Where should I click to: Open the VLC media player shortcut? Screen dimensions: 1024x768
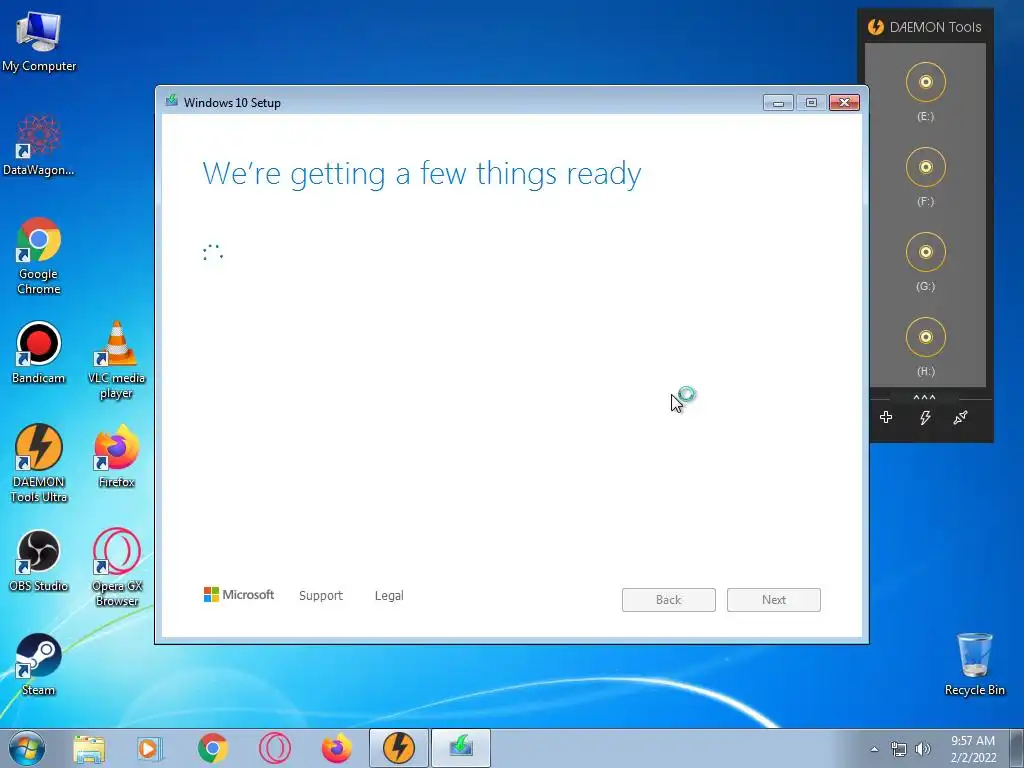click(116, 360)
